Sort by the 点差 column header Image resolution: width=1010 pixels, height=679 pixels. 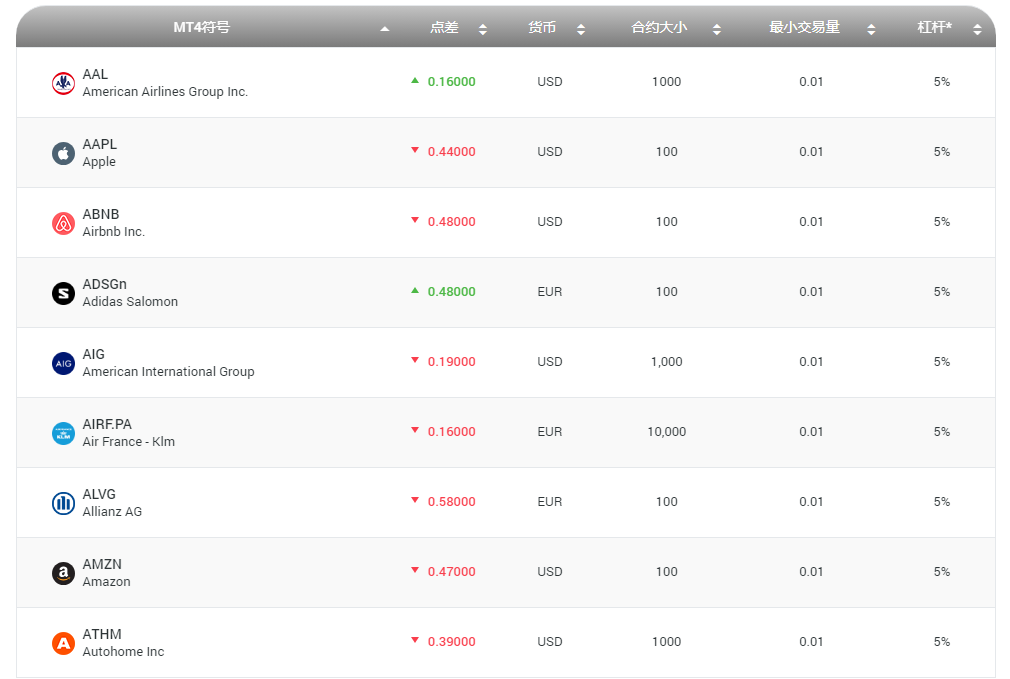pos(444,27)
